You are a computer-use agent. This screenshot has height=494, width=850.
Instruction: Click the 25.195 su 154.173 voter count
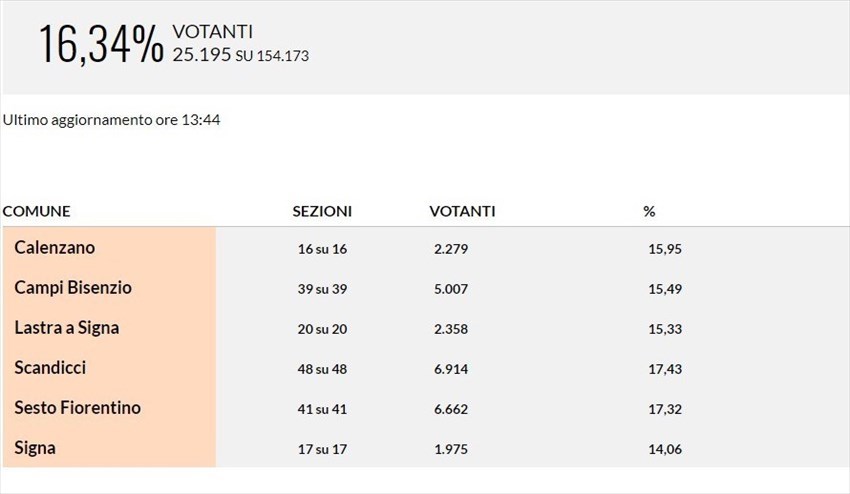pos(240,56)
